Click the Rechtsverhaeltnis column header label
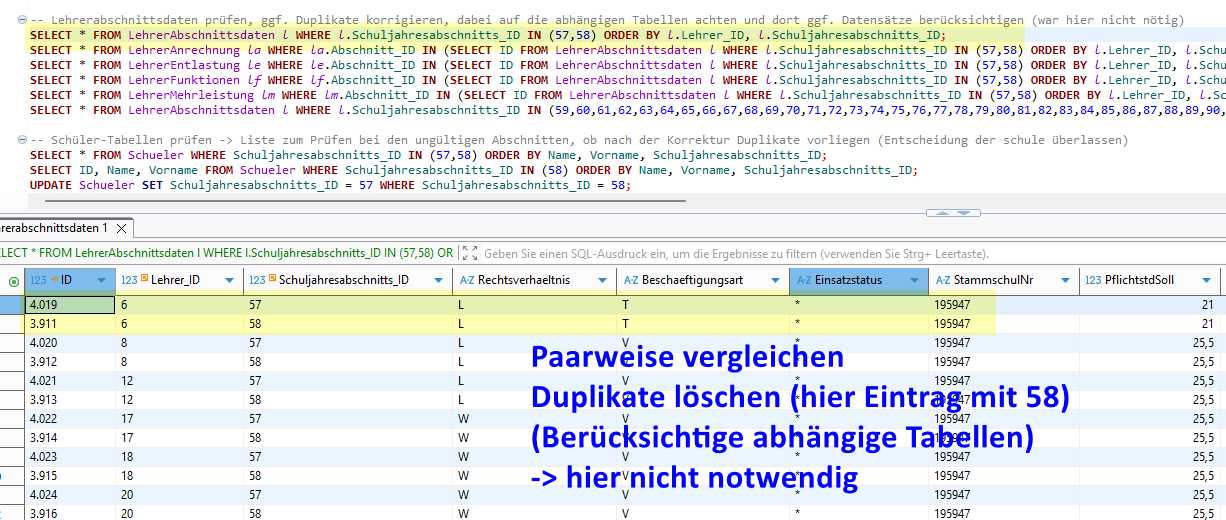1226x520 pixels. (x=524, y=281)
